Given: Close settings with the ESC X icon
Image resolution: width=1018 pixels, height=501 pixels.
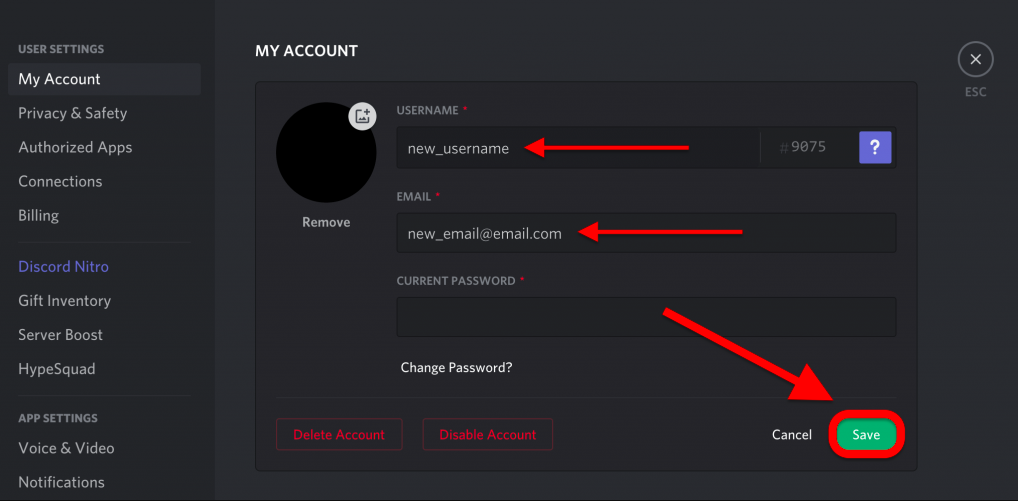Looking at the screenshot, I should point(975,60).
